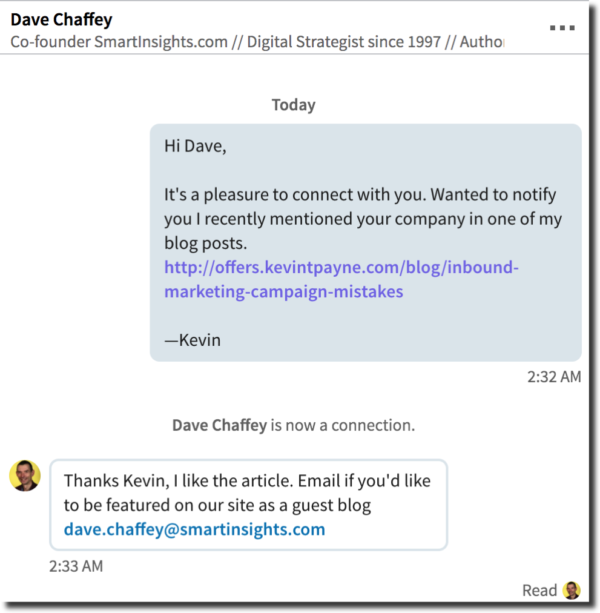Screen dimensions: 600x613
Task: Click the "Read" status label
Action: [x=539, y=590]
